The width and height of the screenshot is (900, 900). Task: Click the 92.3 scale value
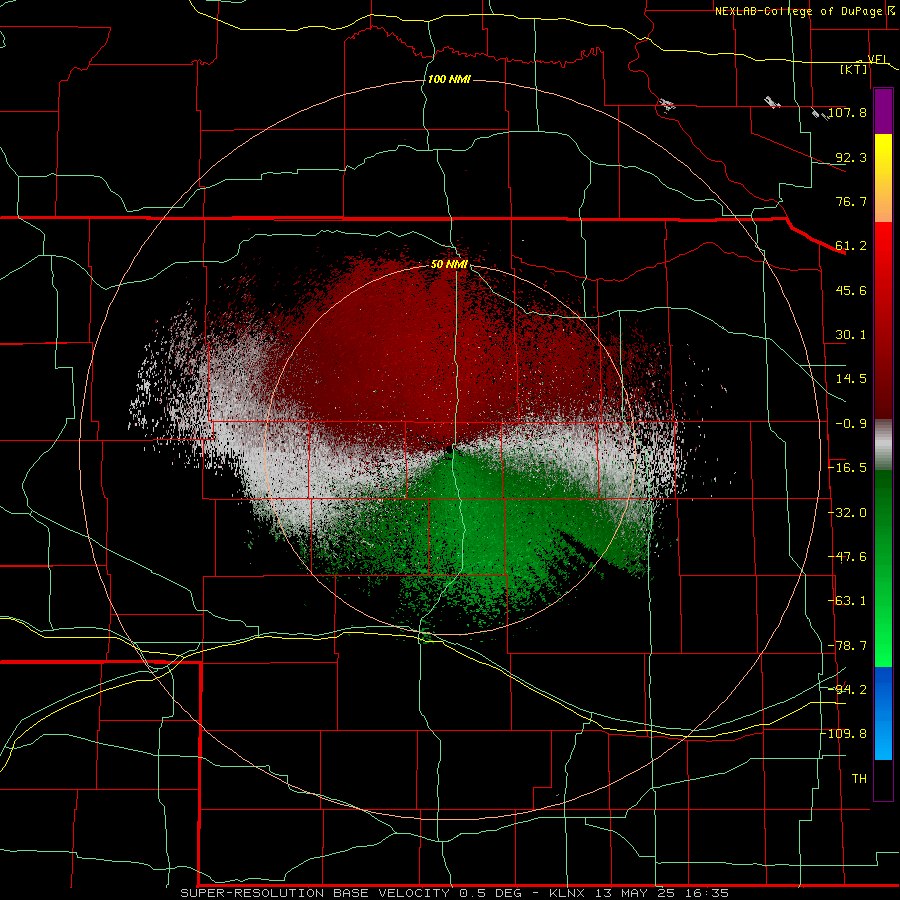pos(851,157)
